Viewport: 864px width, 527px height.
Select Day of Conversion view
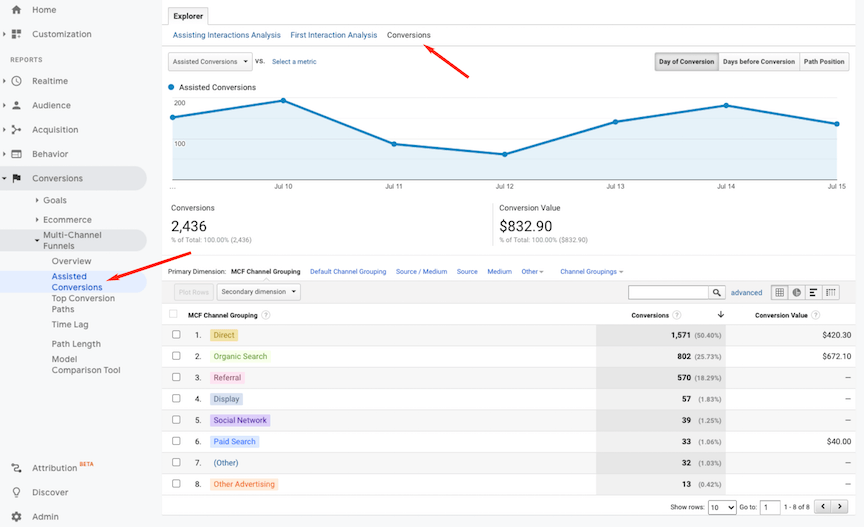(x=687, y=62)
